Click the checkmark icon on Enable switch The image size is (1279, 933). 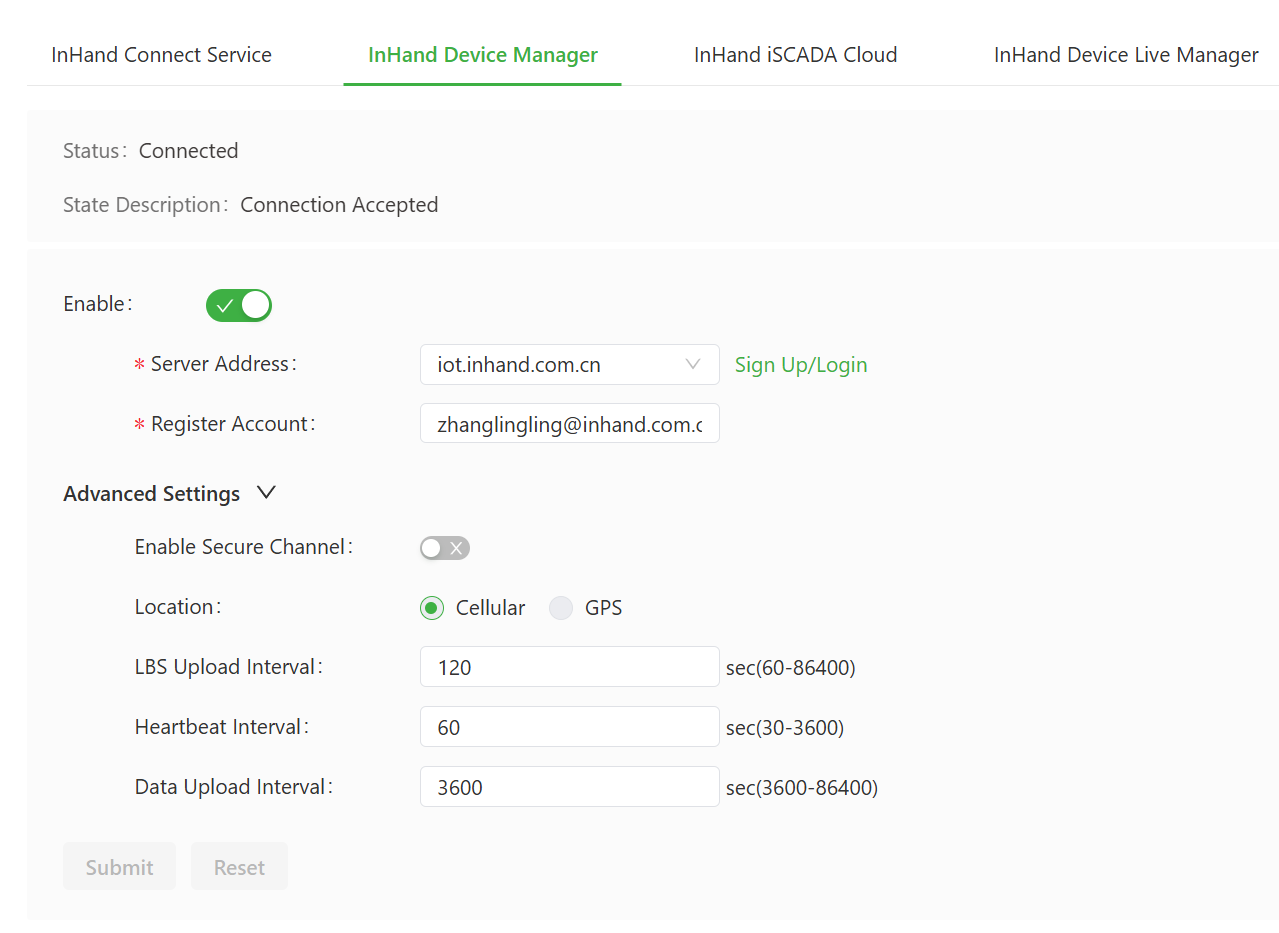[225, 306]
